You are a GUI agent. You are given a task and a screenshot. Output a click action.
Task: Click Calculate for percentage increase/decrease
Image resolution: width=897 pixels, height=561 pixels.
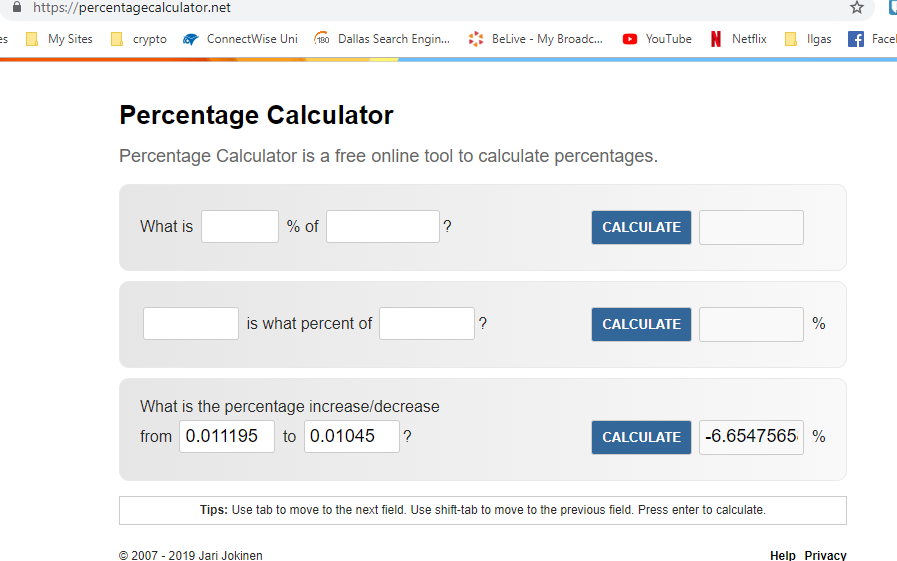click(641, 437)
